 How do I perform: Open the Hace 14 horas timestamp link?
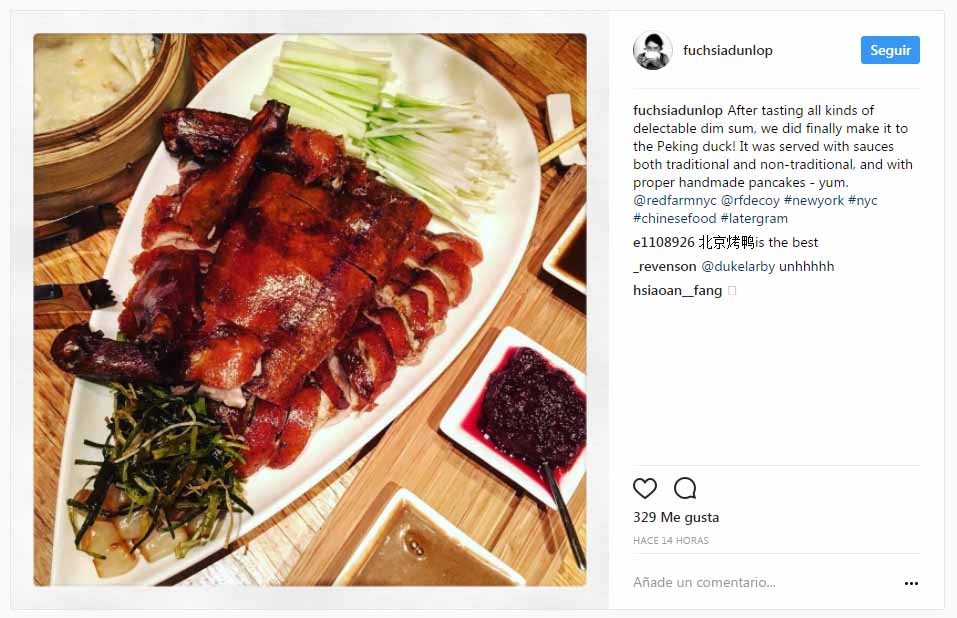pos(671,541)
